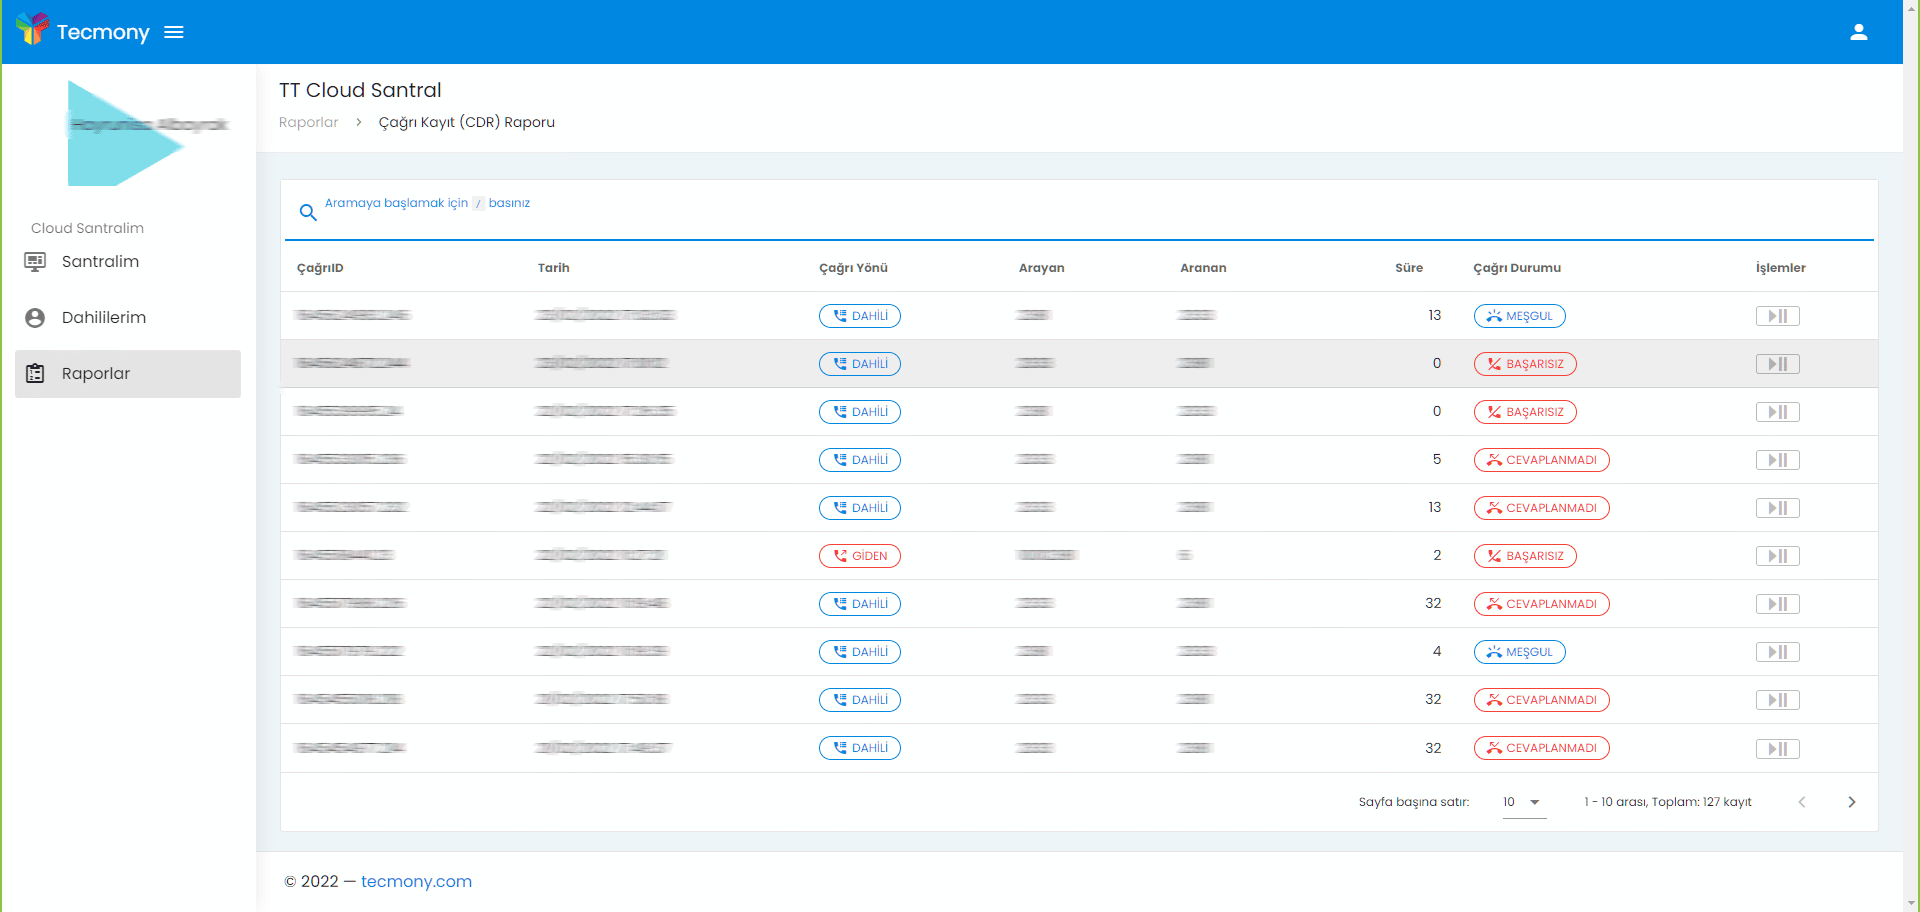The image size is (1920, 912).
Task: Visit the tecmony.com footer link
Action: [416, 881]
